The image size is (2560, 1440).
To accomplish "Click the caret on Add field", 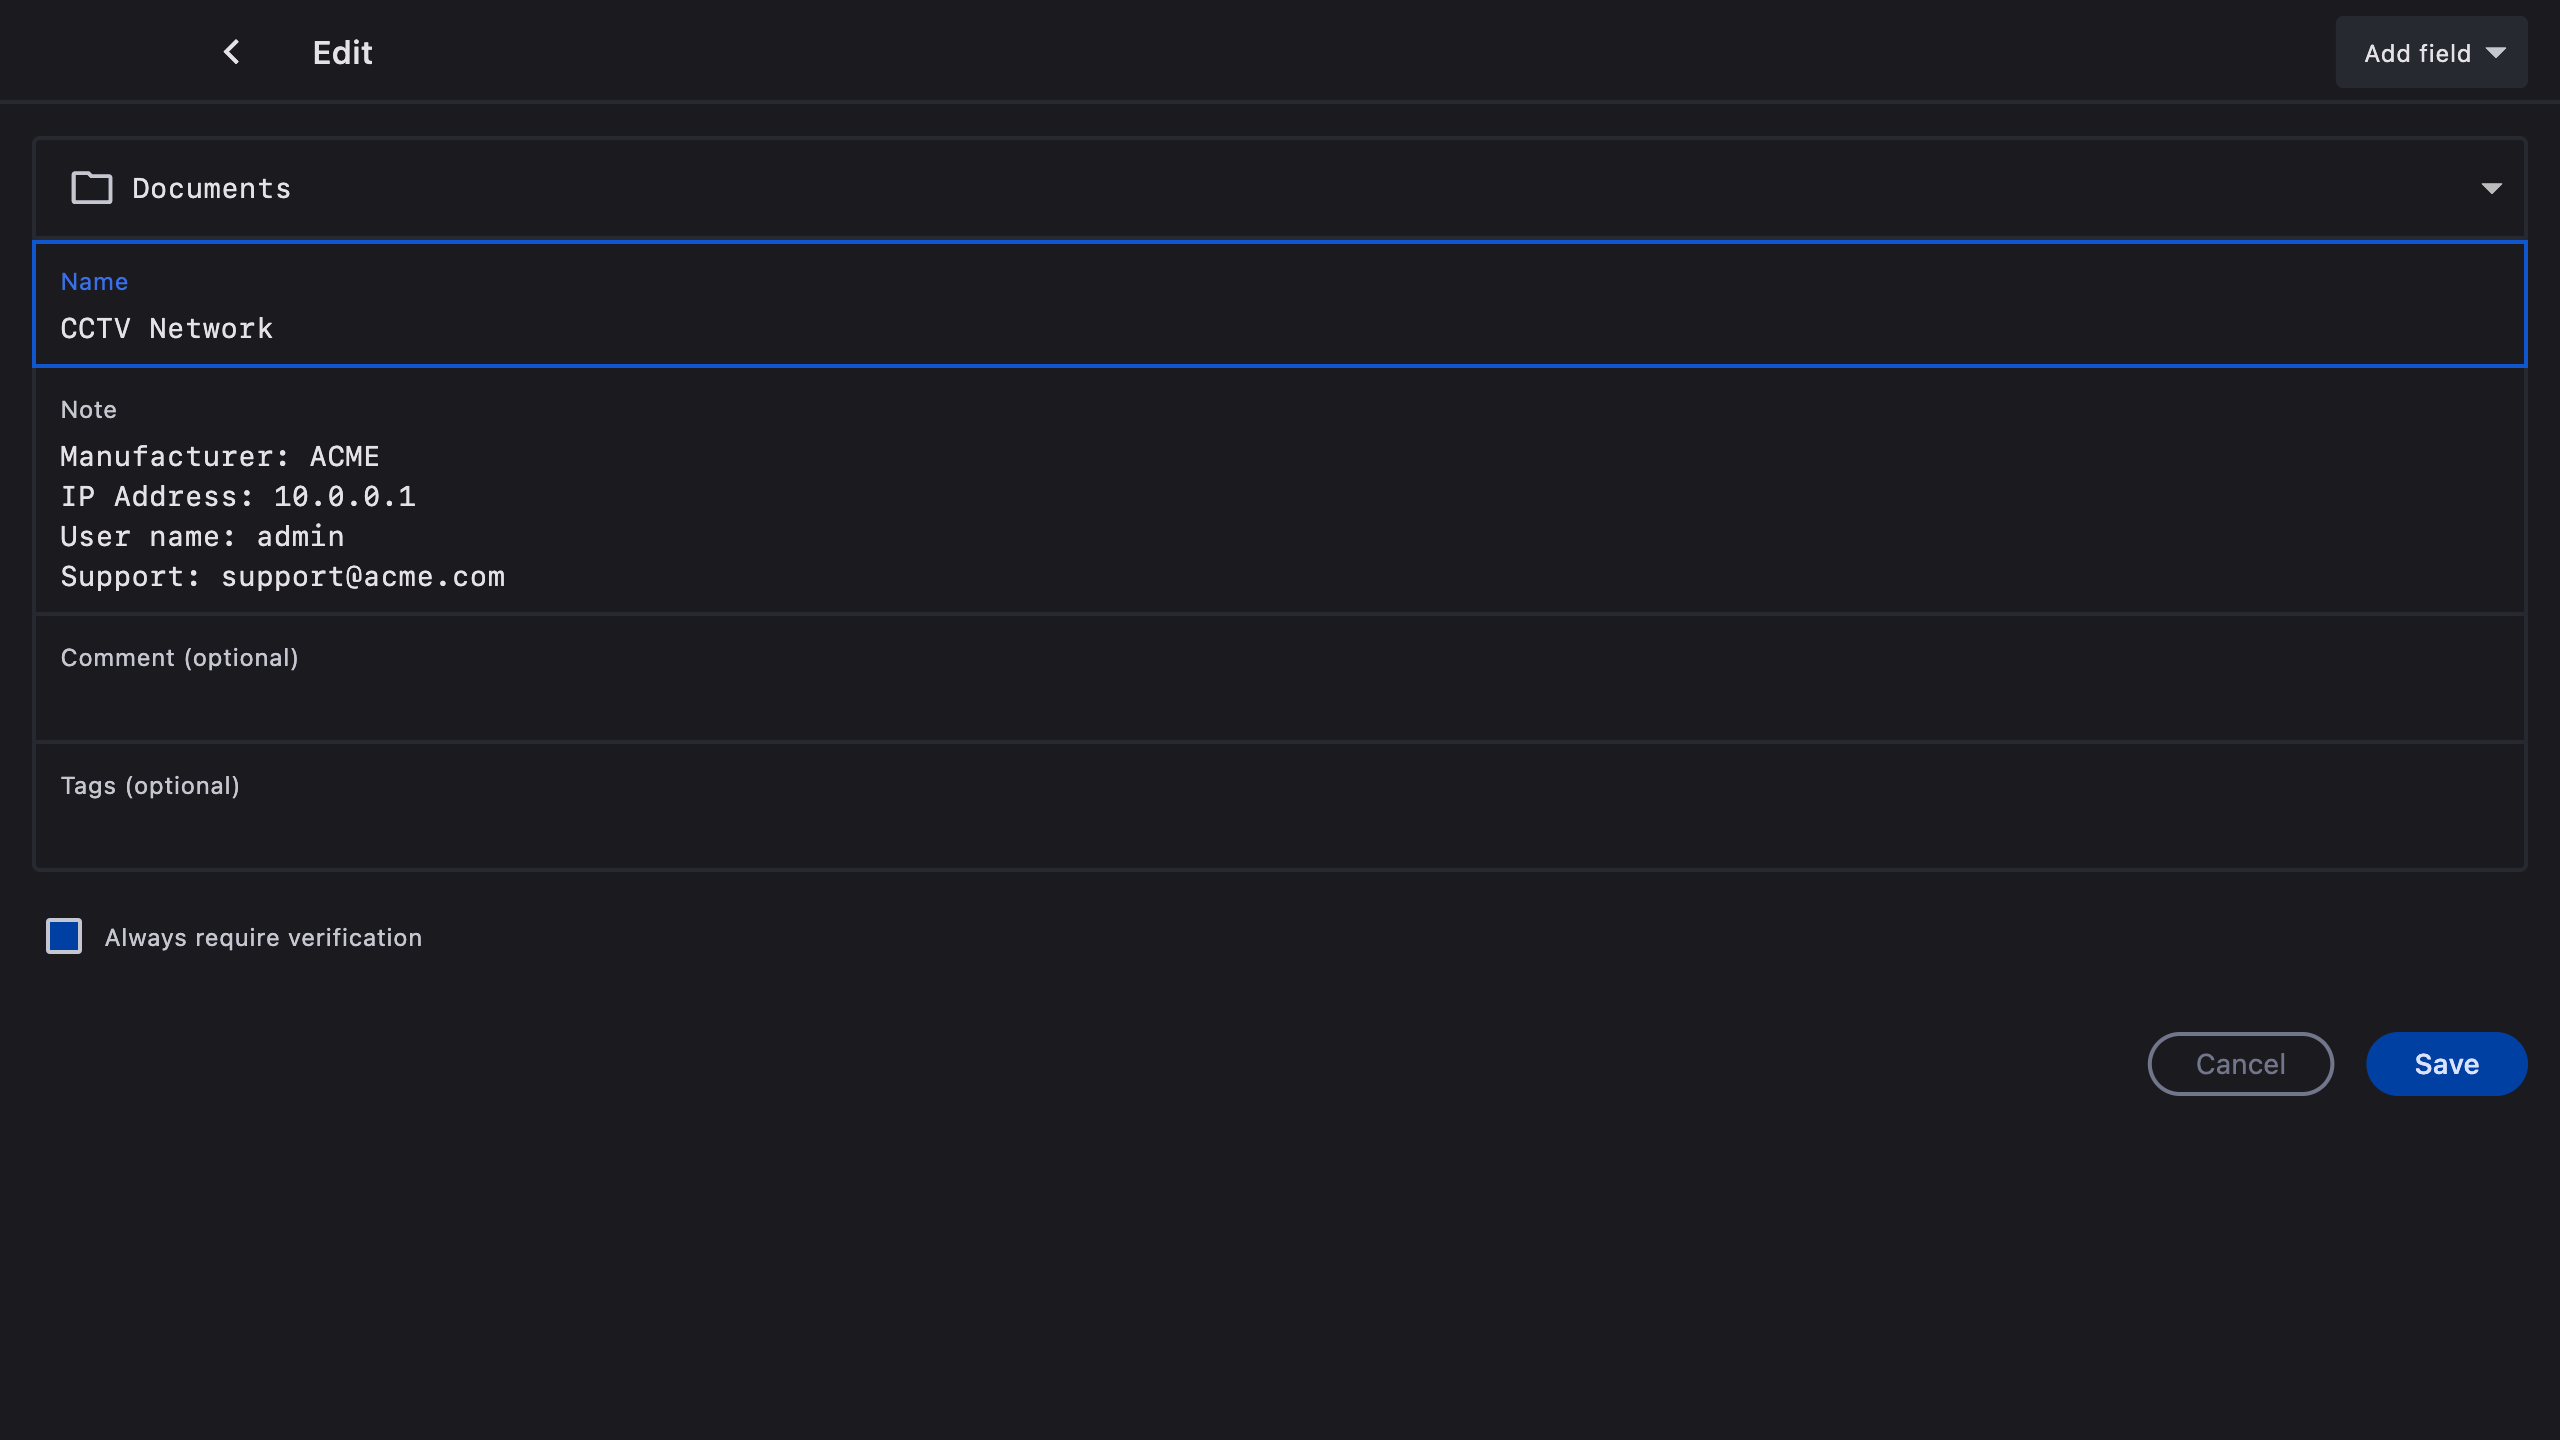I will [2496, 53].
